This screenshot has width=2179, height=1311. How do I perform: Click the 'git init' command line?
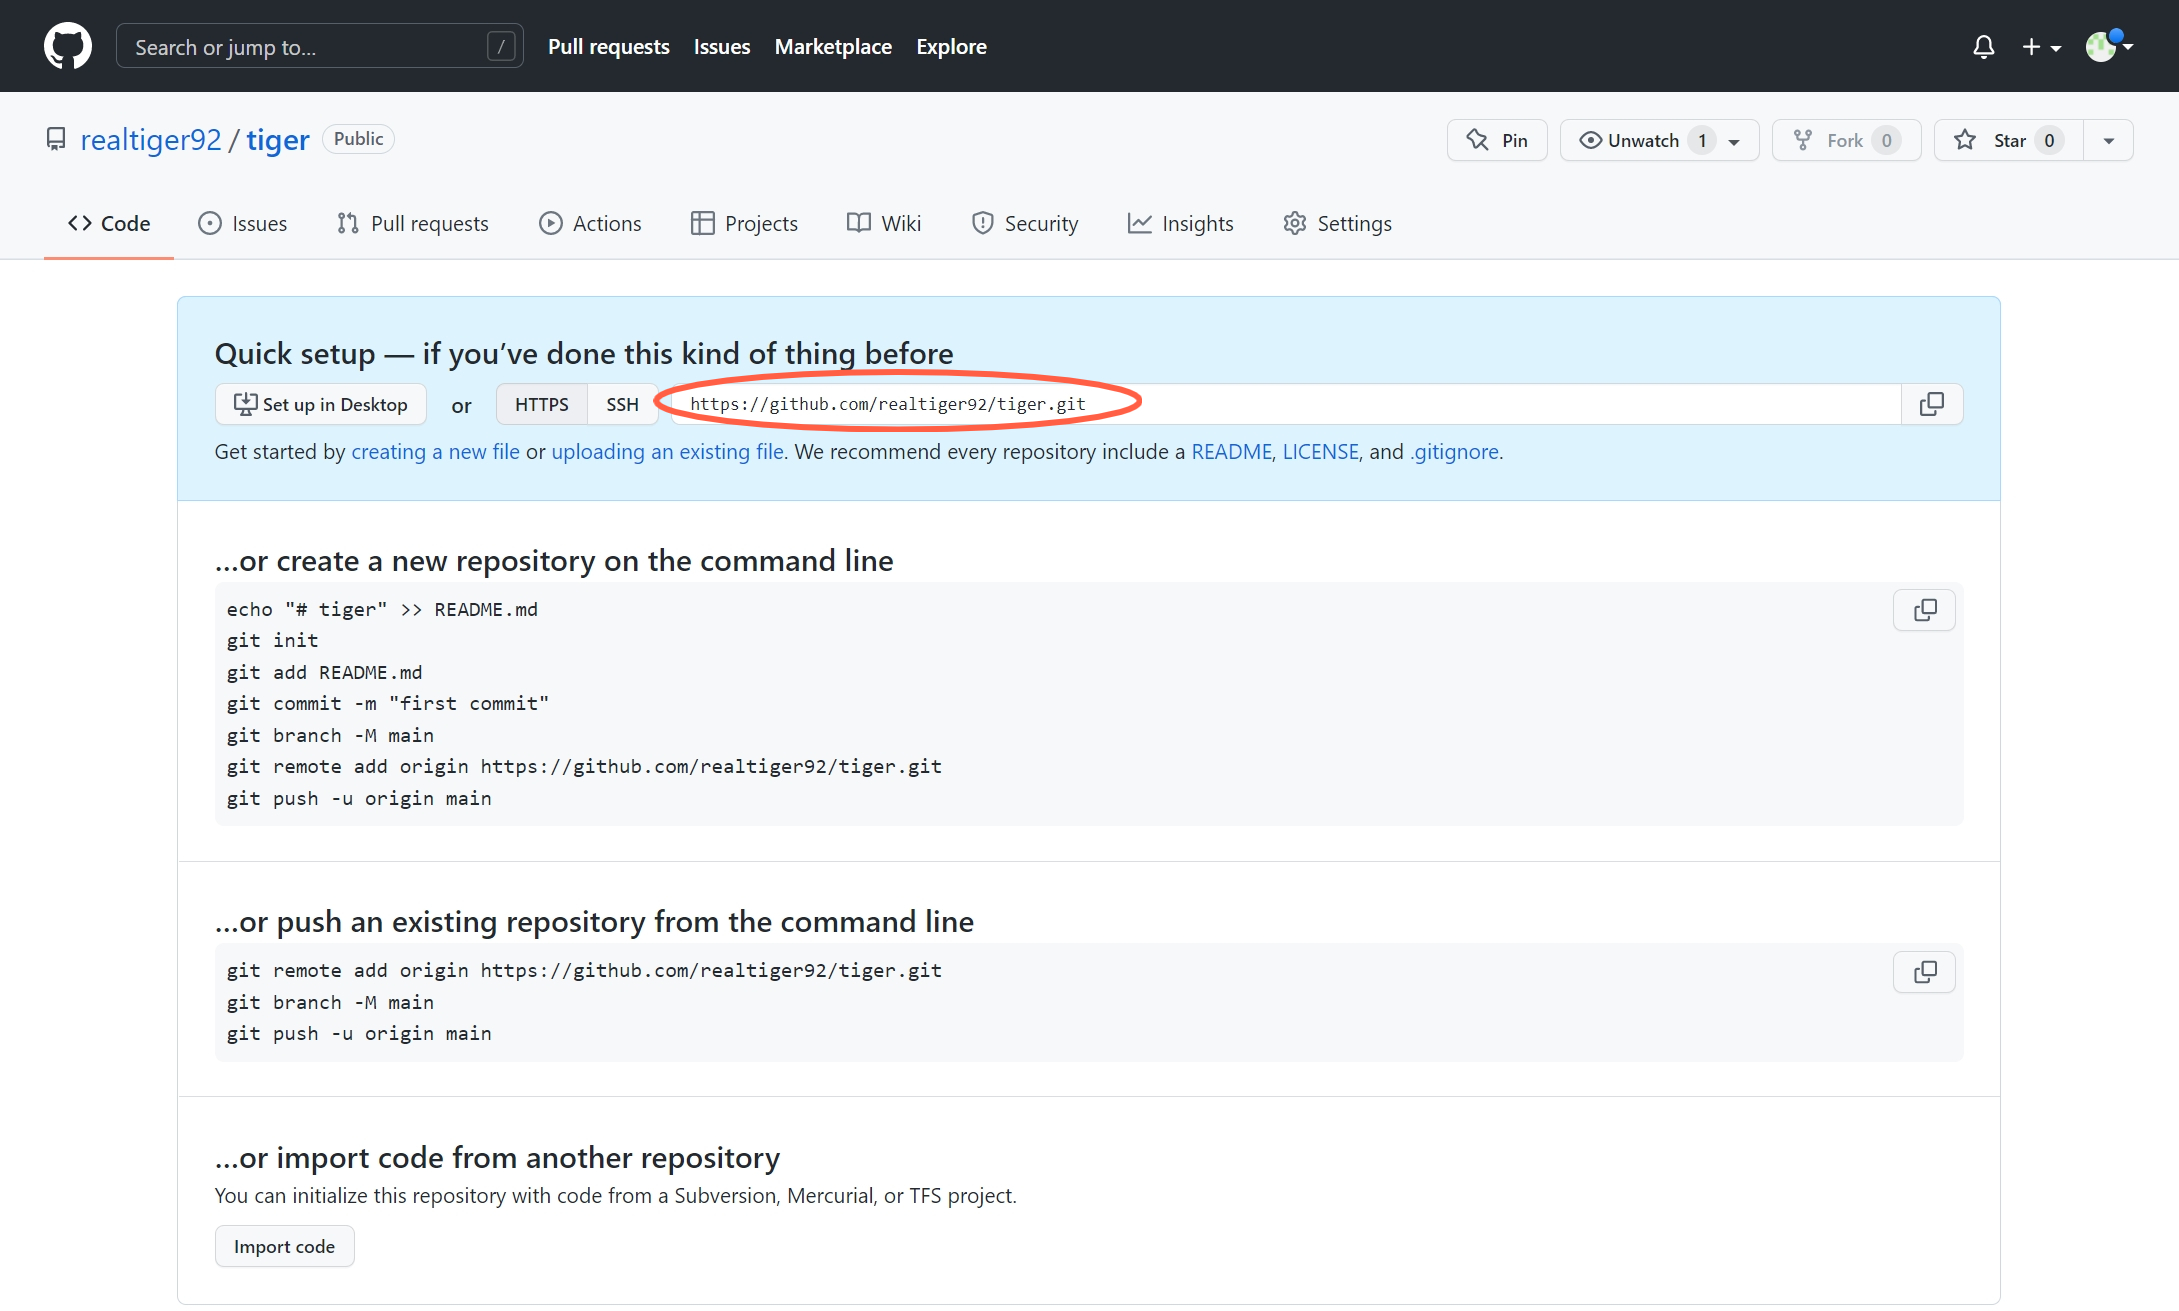pos(272,641)
